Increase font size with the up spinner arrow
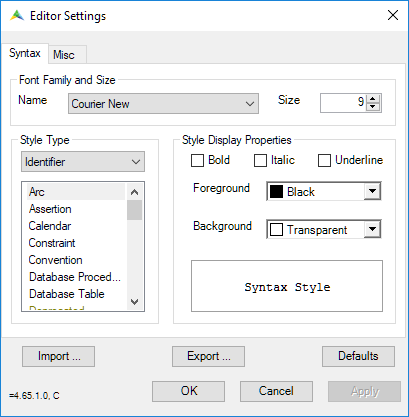409x417 pixels. (x=373, y=99)
